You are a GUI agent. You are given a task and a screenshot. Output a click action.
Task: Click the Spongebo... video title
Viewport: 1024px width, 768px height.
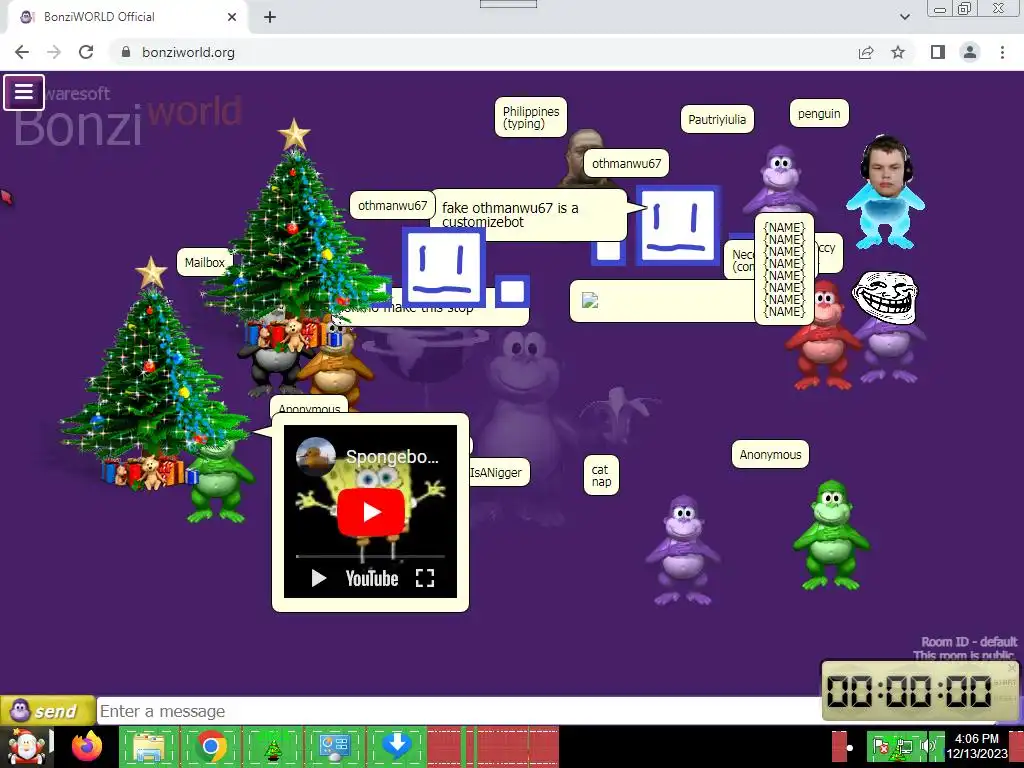tap(392, 456)
